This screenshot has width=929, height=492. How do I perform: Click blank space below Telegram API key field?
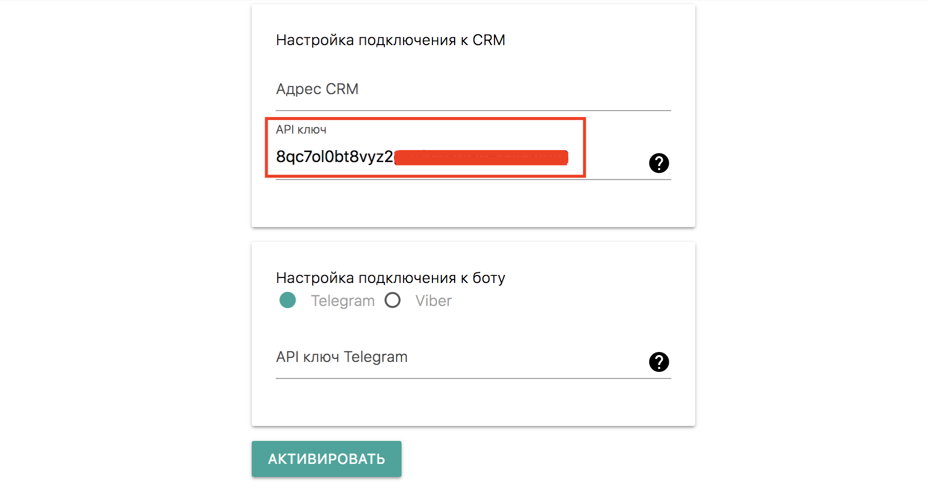tap(473, 402)
